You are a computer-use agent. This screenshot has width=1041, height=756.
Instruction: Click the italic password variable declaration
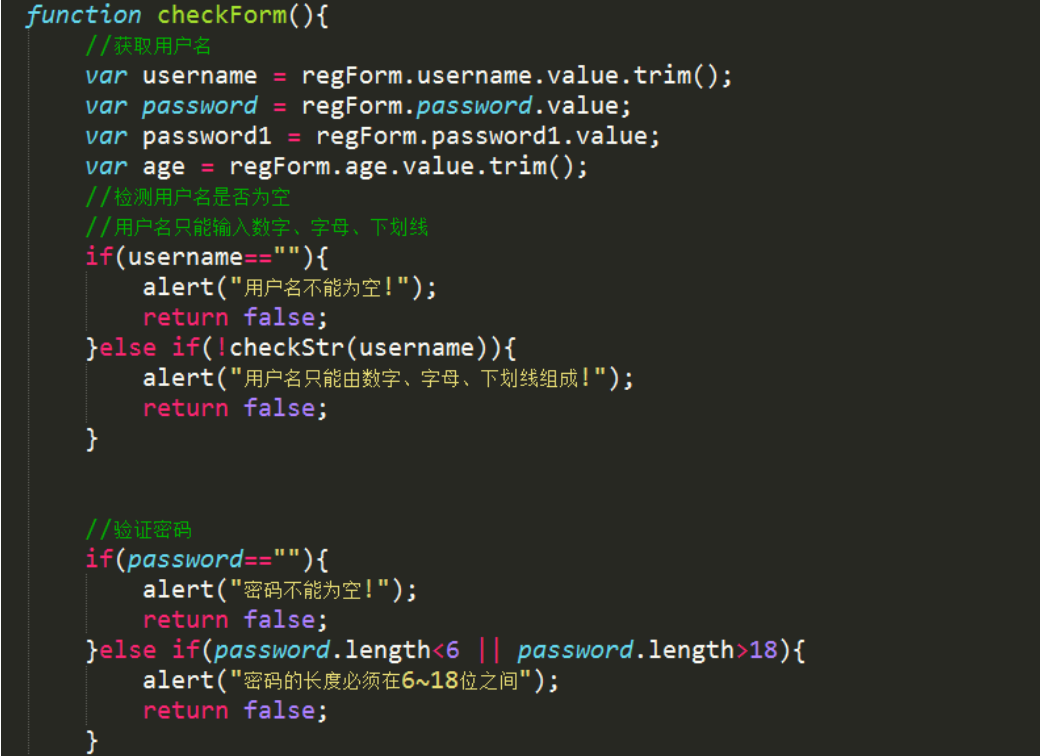(x=199, y=106)
